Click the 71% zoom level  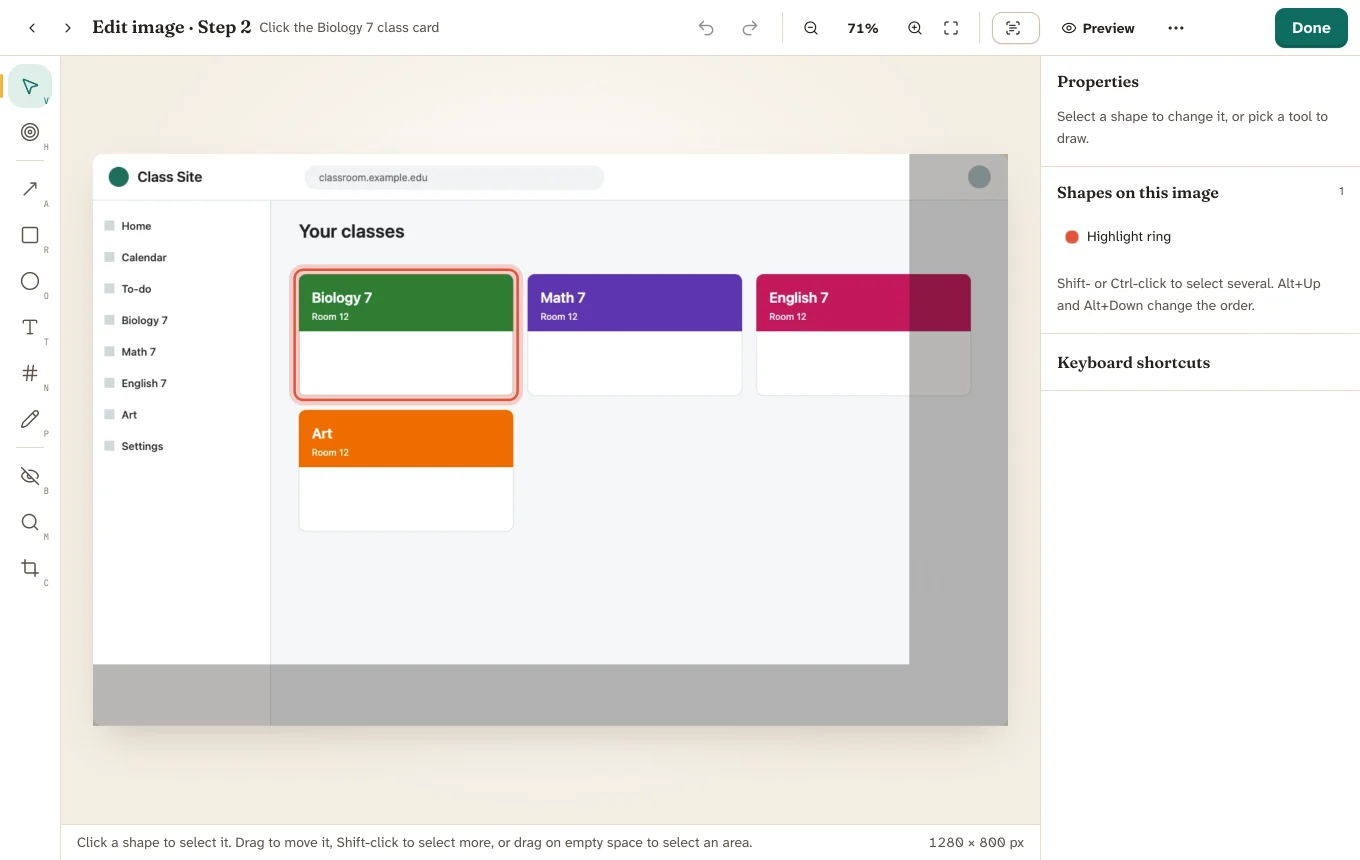863,28
